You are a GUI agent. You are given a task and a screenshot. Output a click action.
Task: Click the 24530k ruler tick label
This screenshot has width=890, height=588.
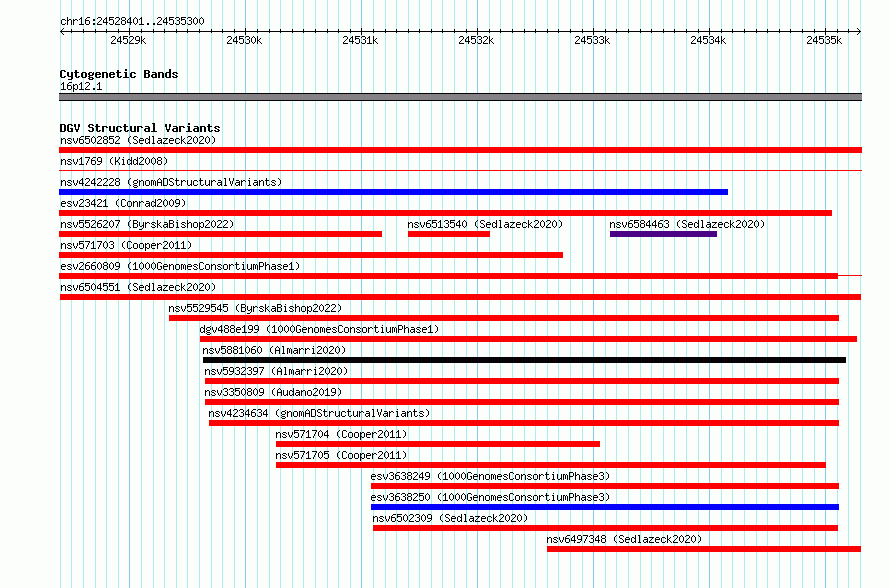point(244,40)
